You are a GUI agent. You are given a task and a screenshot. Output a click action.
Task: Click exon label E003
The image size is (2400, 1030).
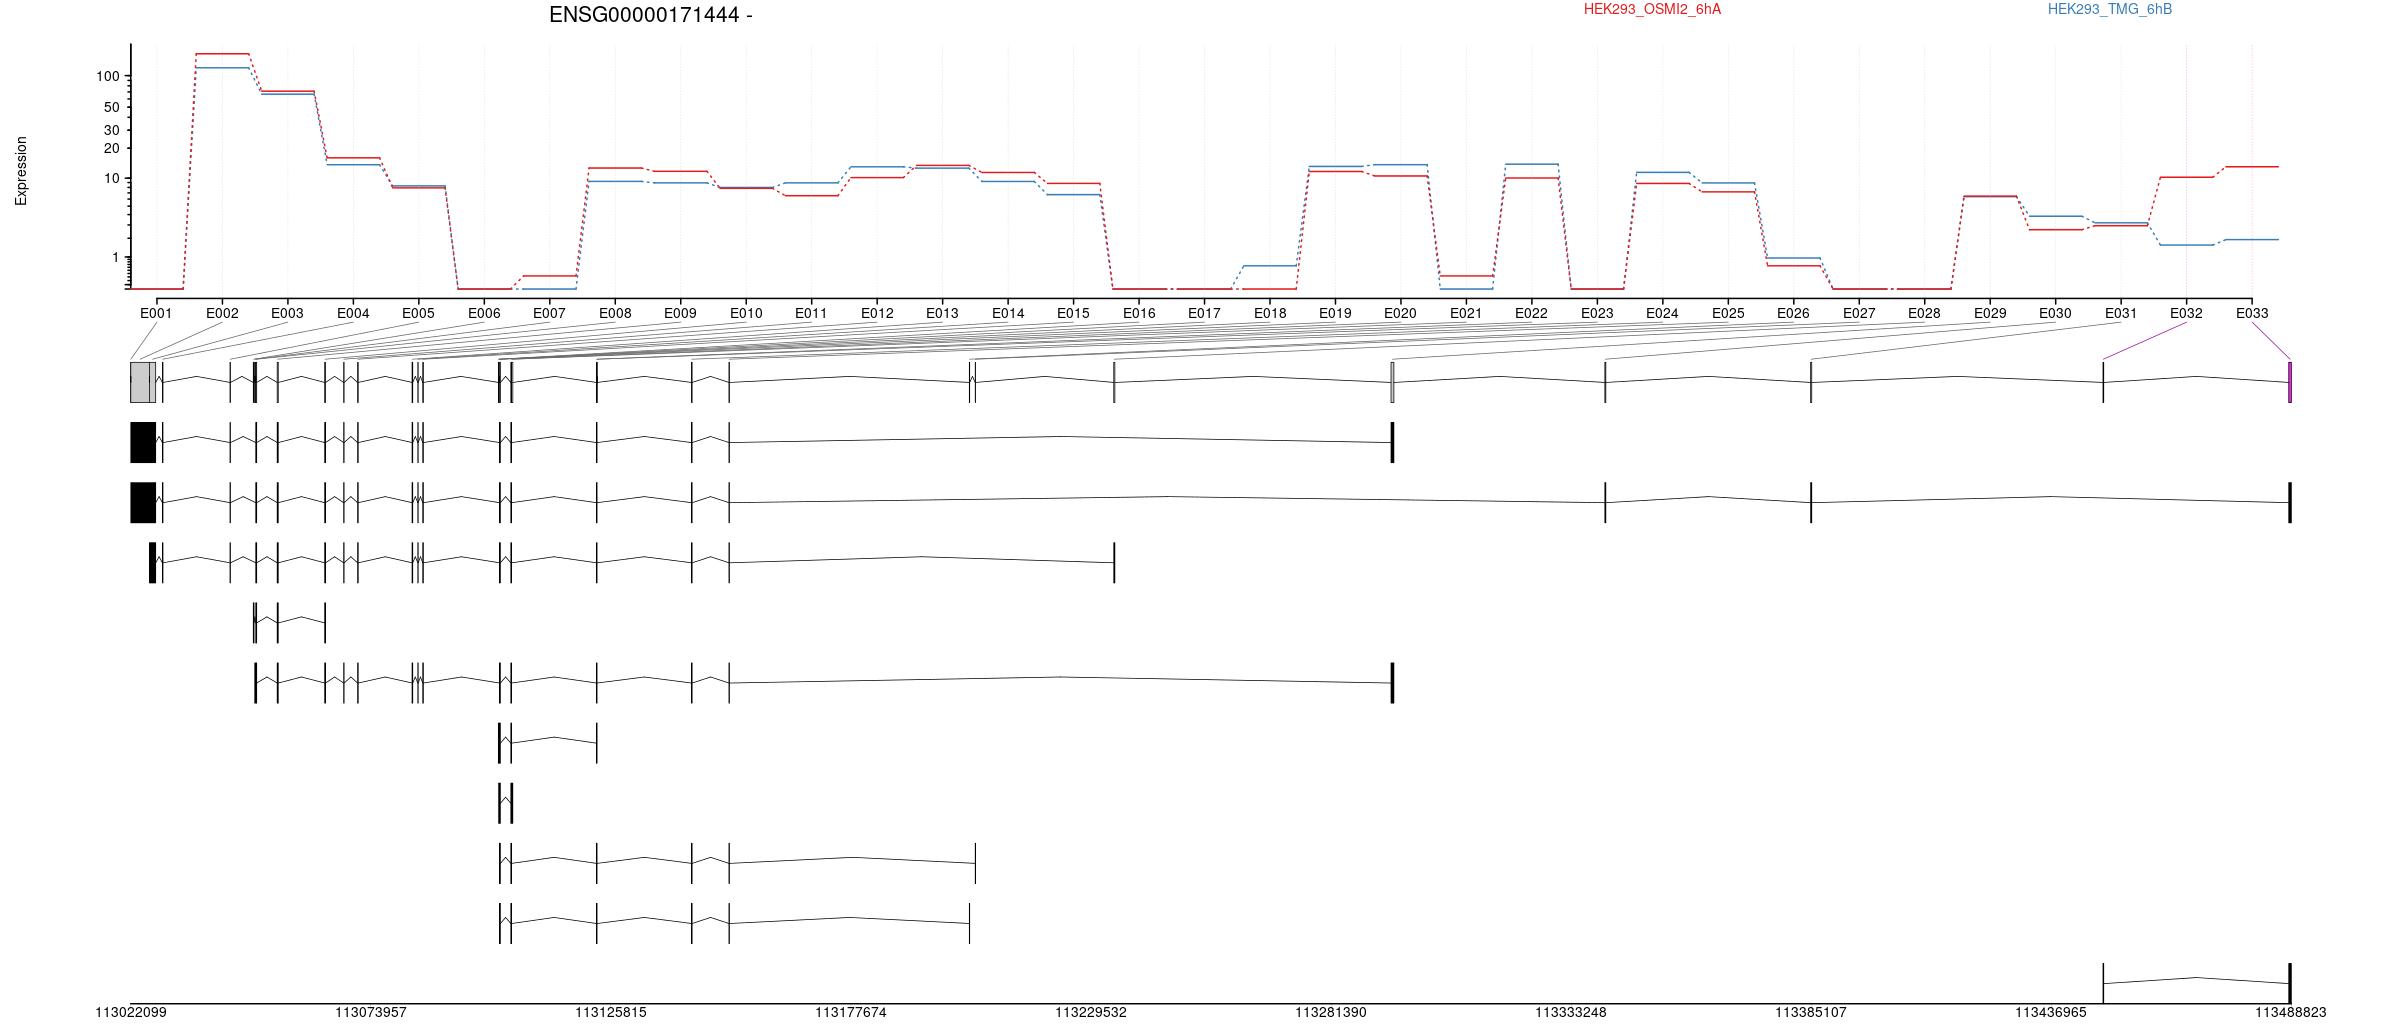point(287,313)
